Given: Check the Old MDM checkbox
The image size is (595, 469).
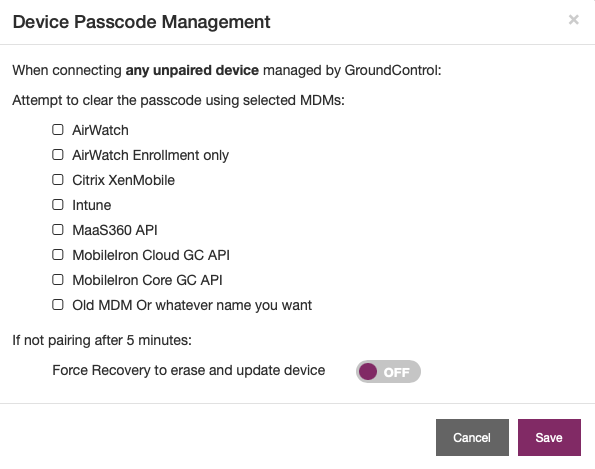Looking at the screenshot, I should click(x=58, y=305).
